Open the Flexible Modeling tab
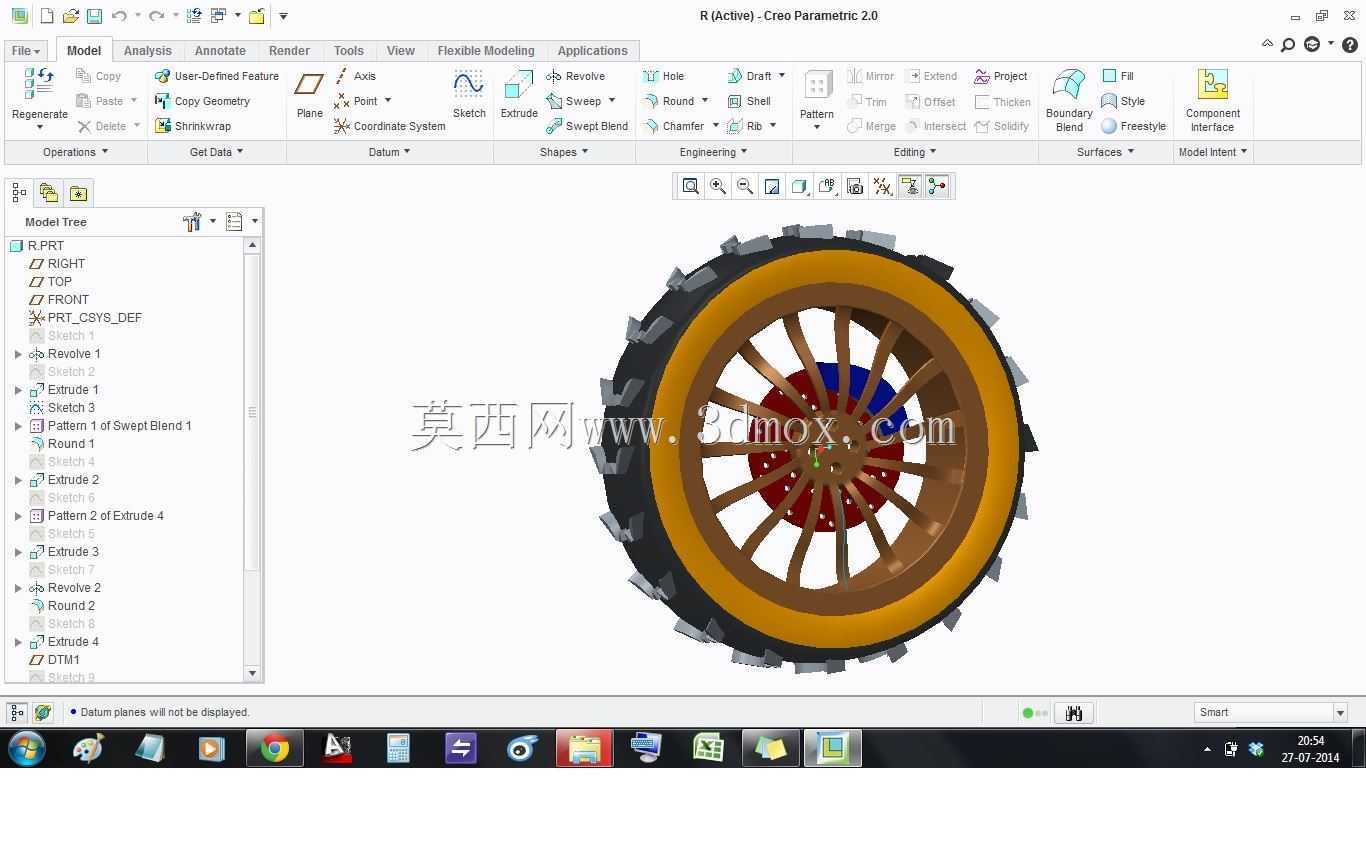 pos(486,51)
